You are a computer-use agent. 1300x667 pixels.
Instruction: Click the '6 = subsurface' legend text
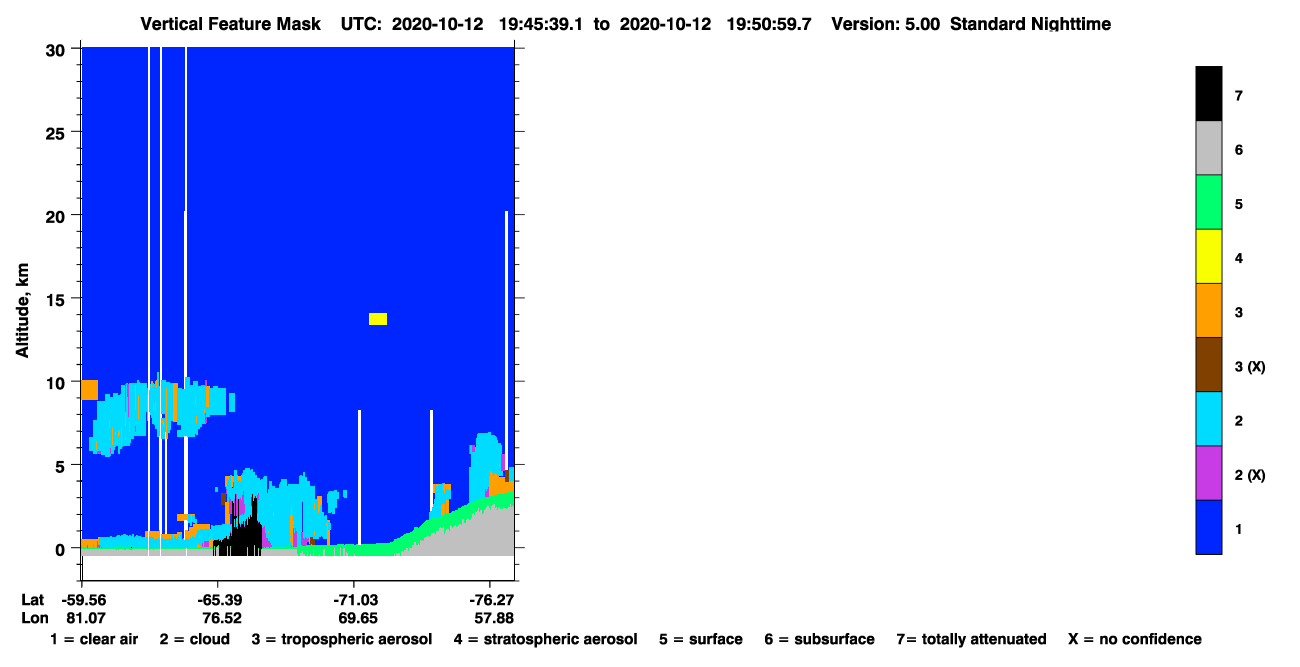pos(820,639)
